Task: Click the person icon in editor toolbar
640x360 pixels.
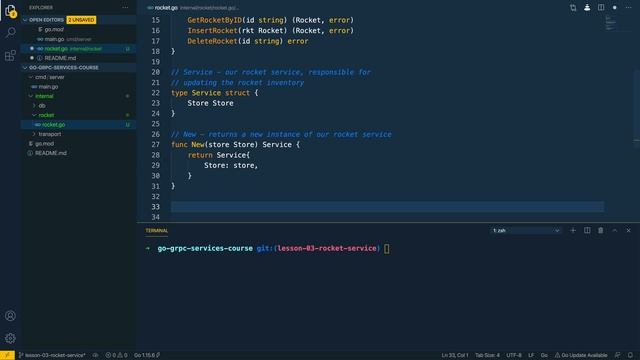Action: [x=587, y=7]
